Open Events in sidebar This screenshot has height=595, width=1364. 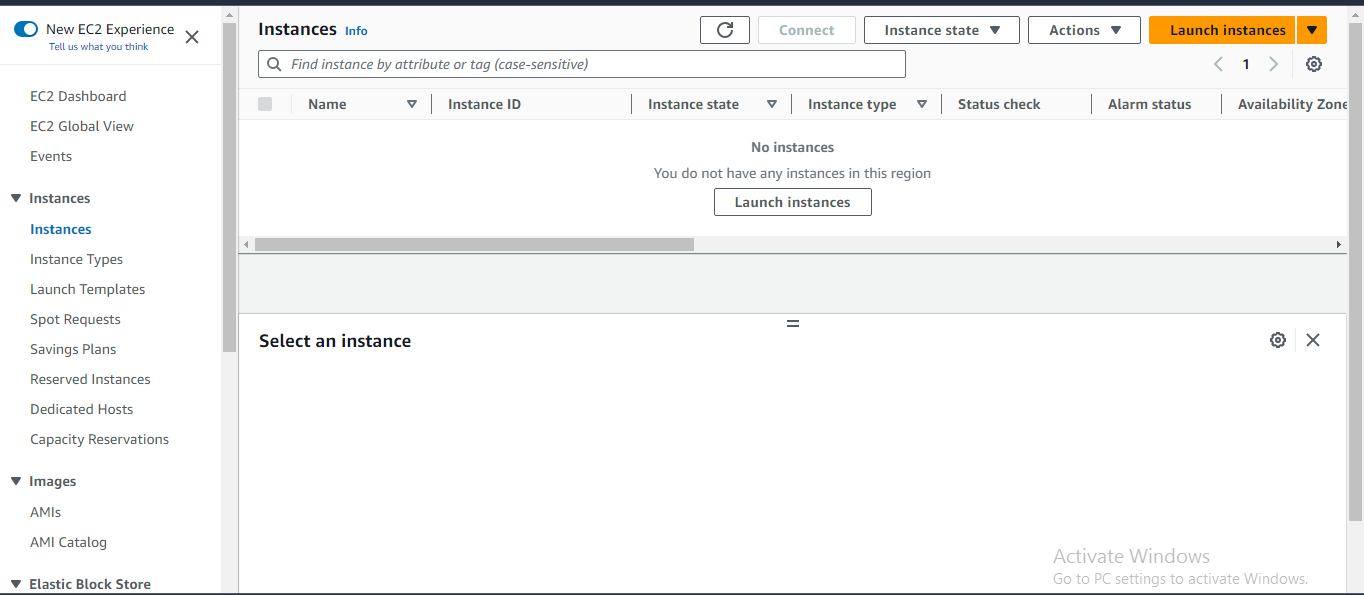(x=51, y=156)
